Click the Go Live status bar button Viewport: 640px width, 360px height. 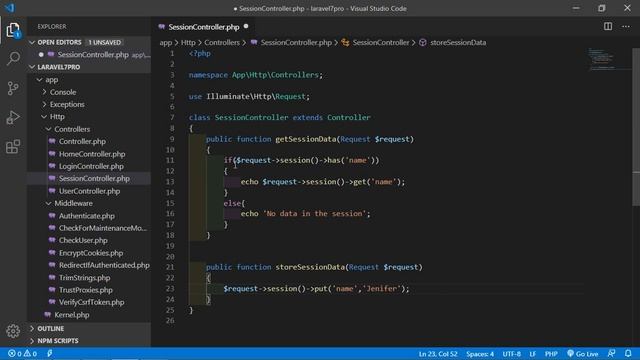(582, 353)
